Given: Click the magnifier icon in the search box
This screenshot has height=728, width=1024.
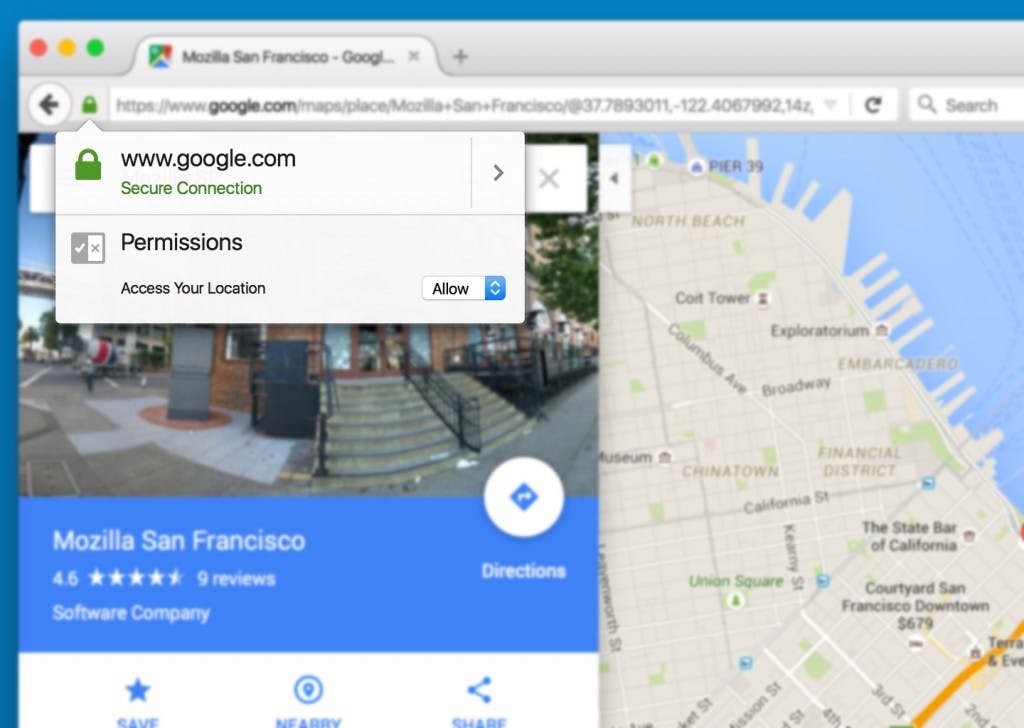Looking at the screenshot, I should 928,104.
